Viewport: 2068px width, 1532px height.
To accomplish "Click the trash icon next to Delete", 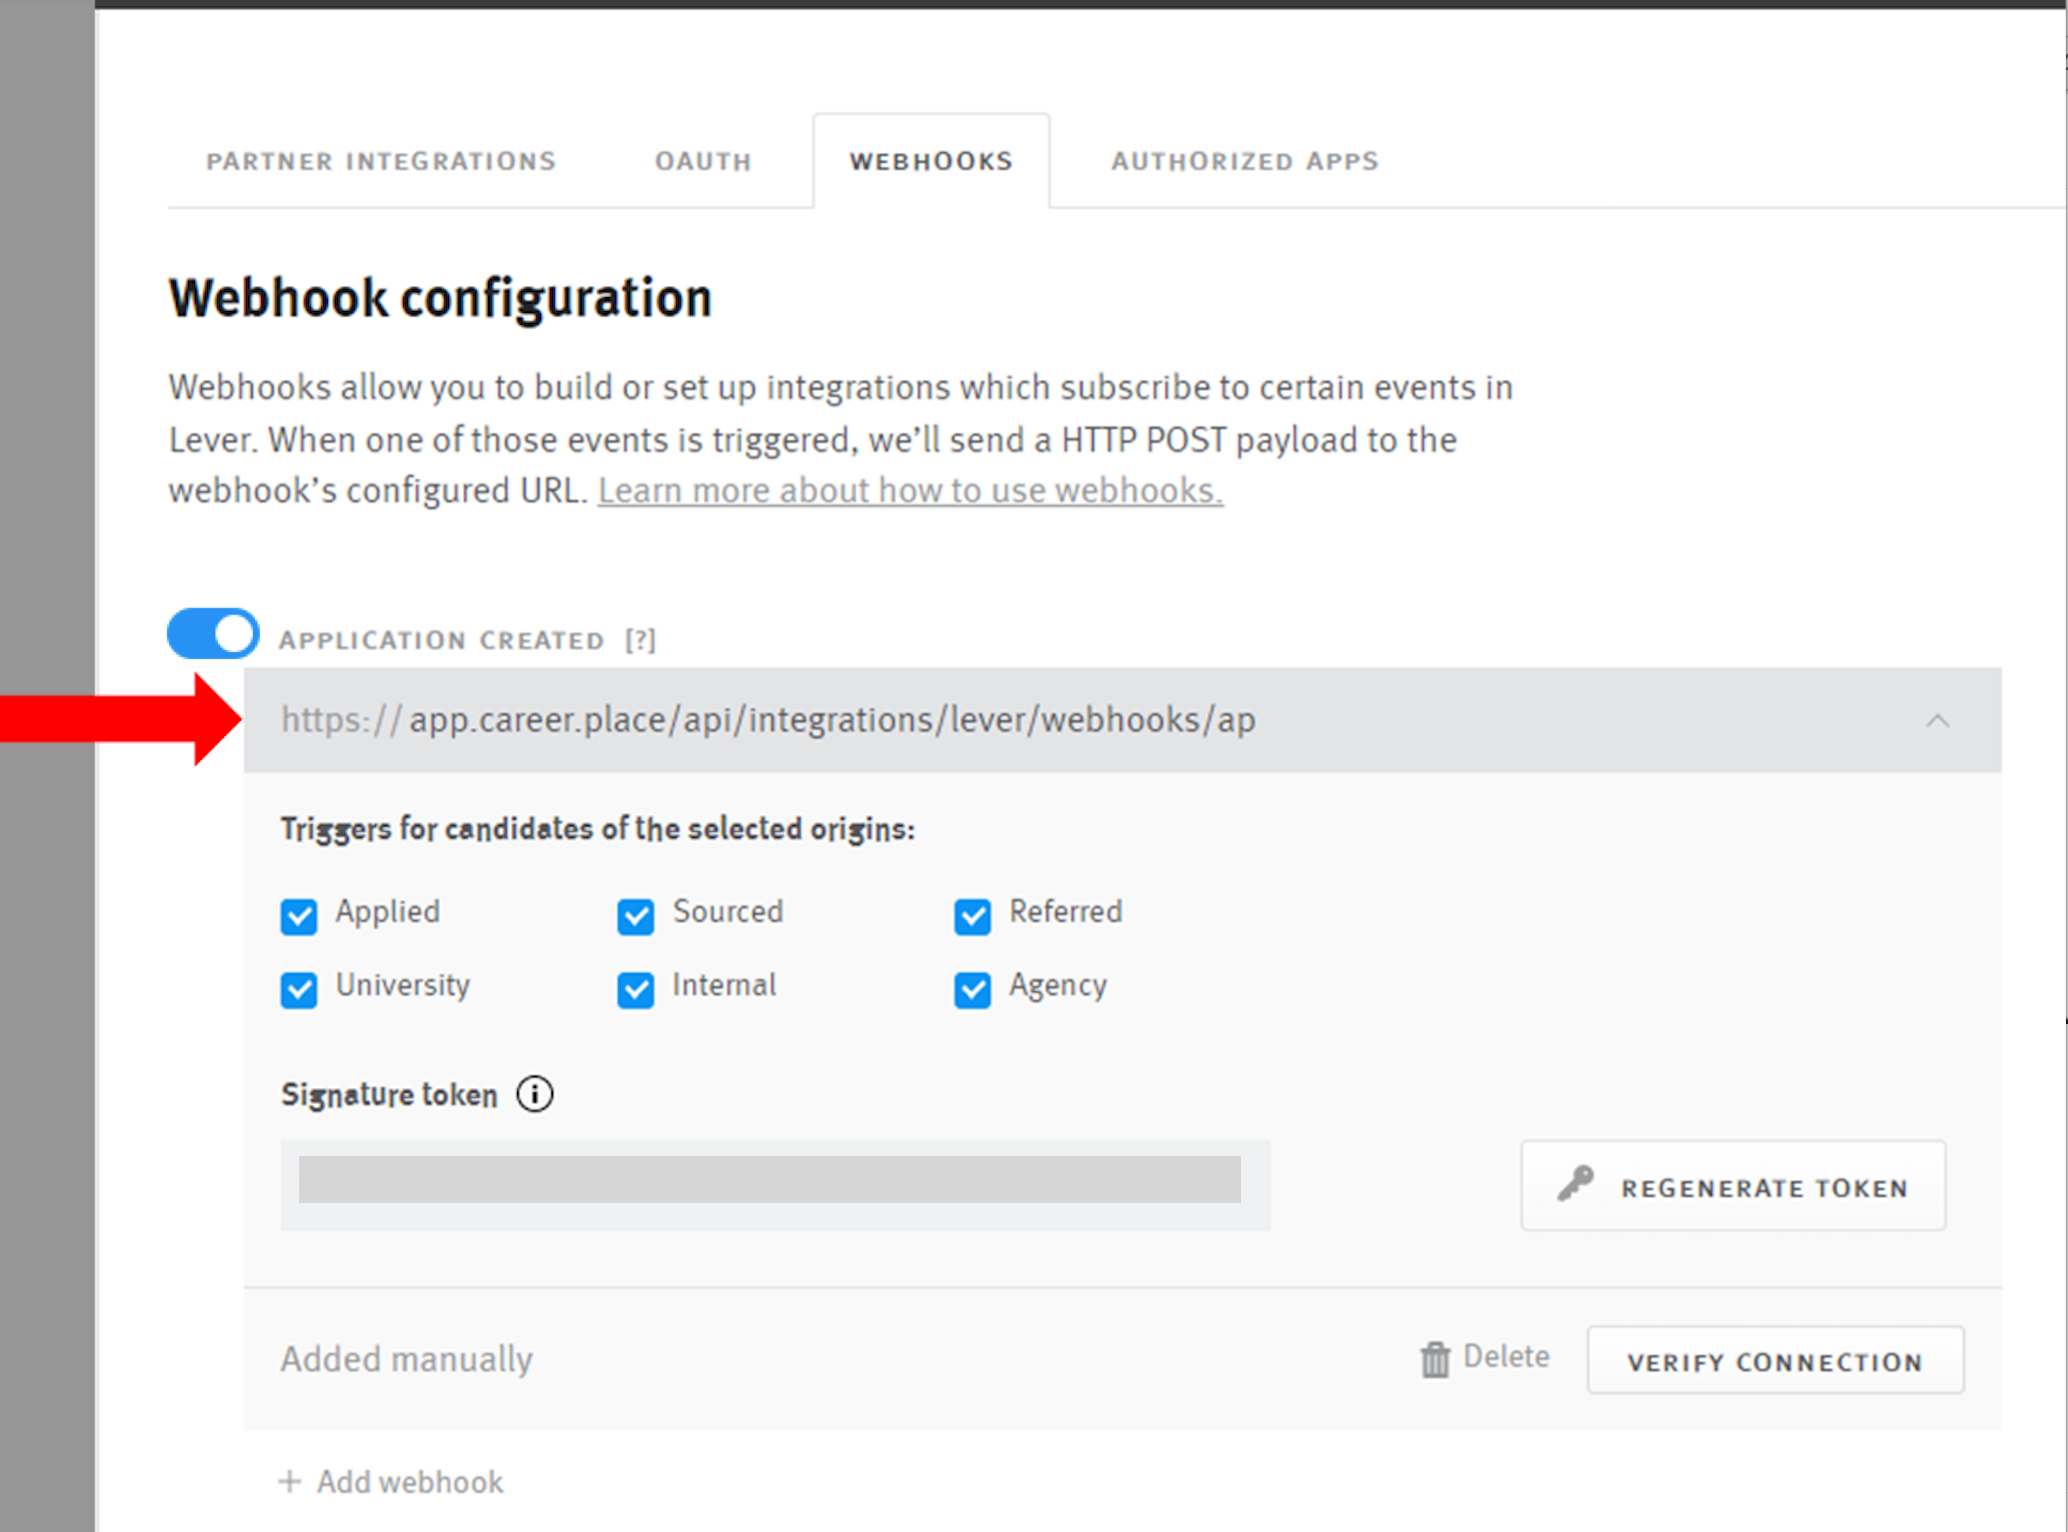I will (x=1436, y=1358).
